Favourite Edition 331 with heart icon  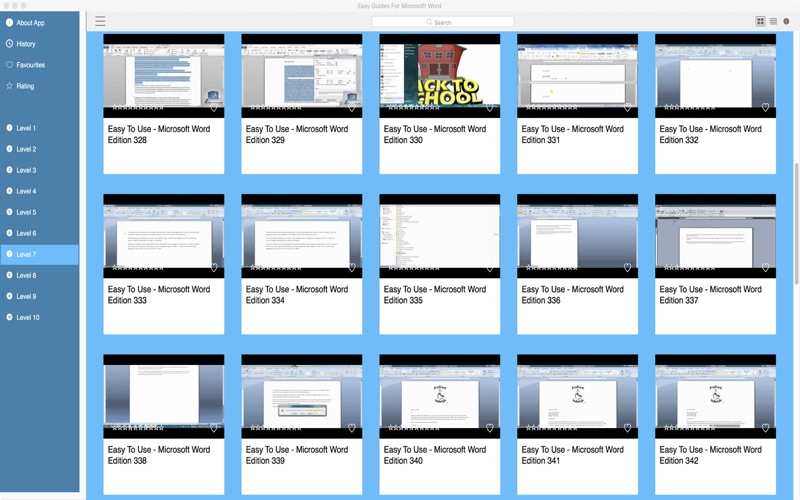(628, 108)
